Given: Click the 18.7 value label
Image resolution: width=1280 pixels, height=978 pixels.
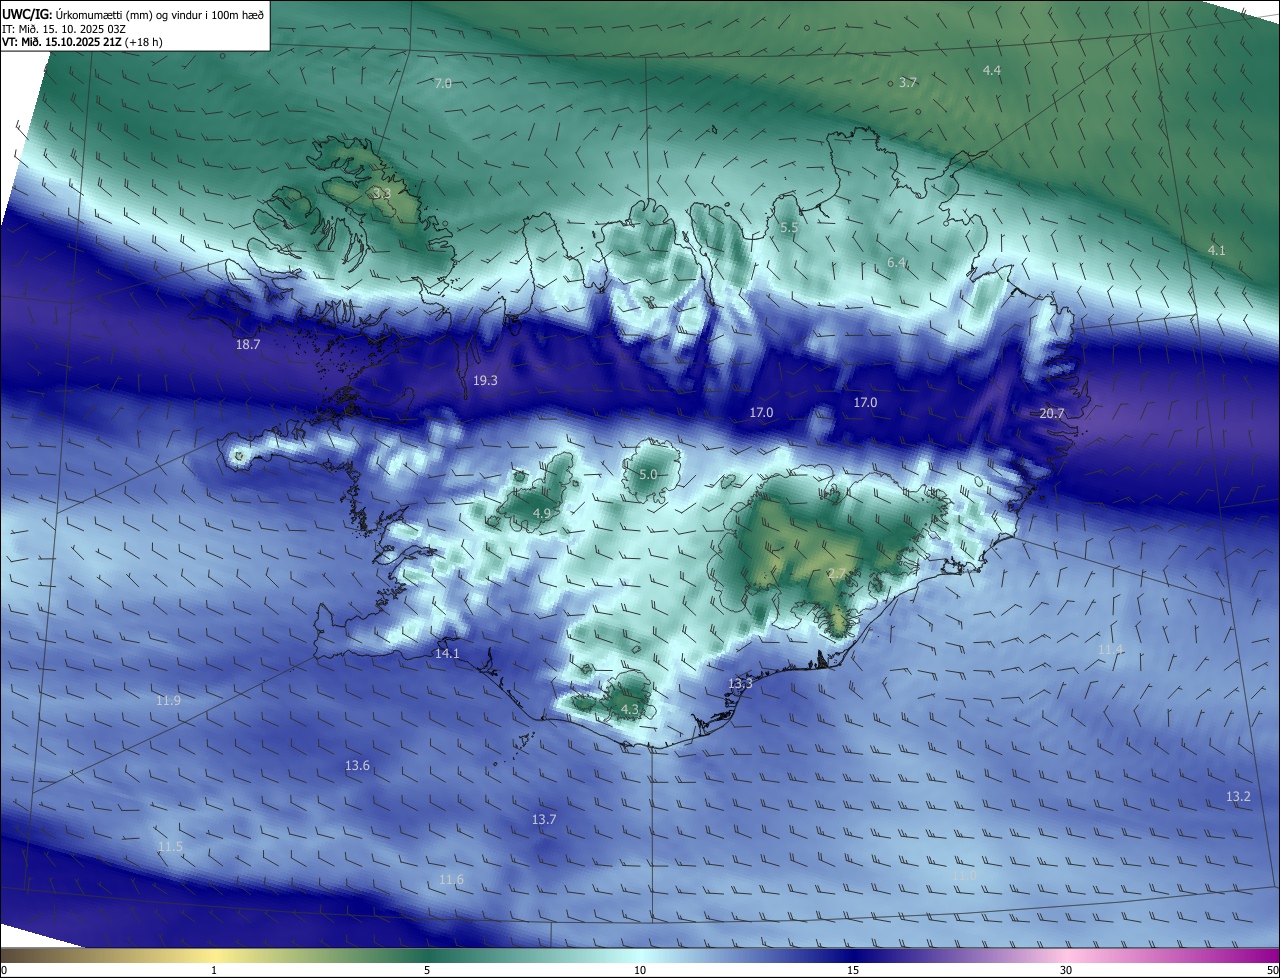Looking at the screenshot, I should click(248, 344).
